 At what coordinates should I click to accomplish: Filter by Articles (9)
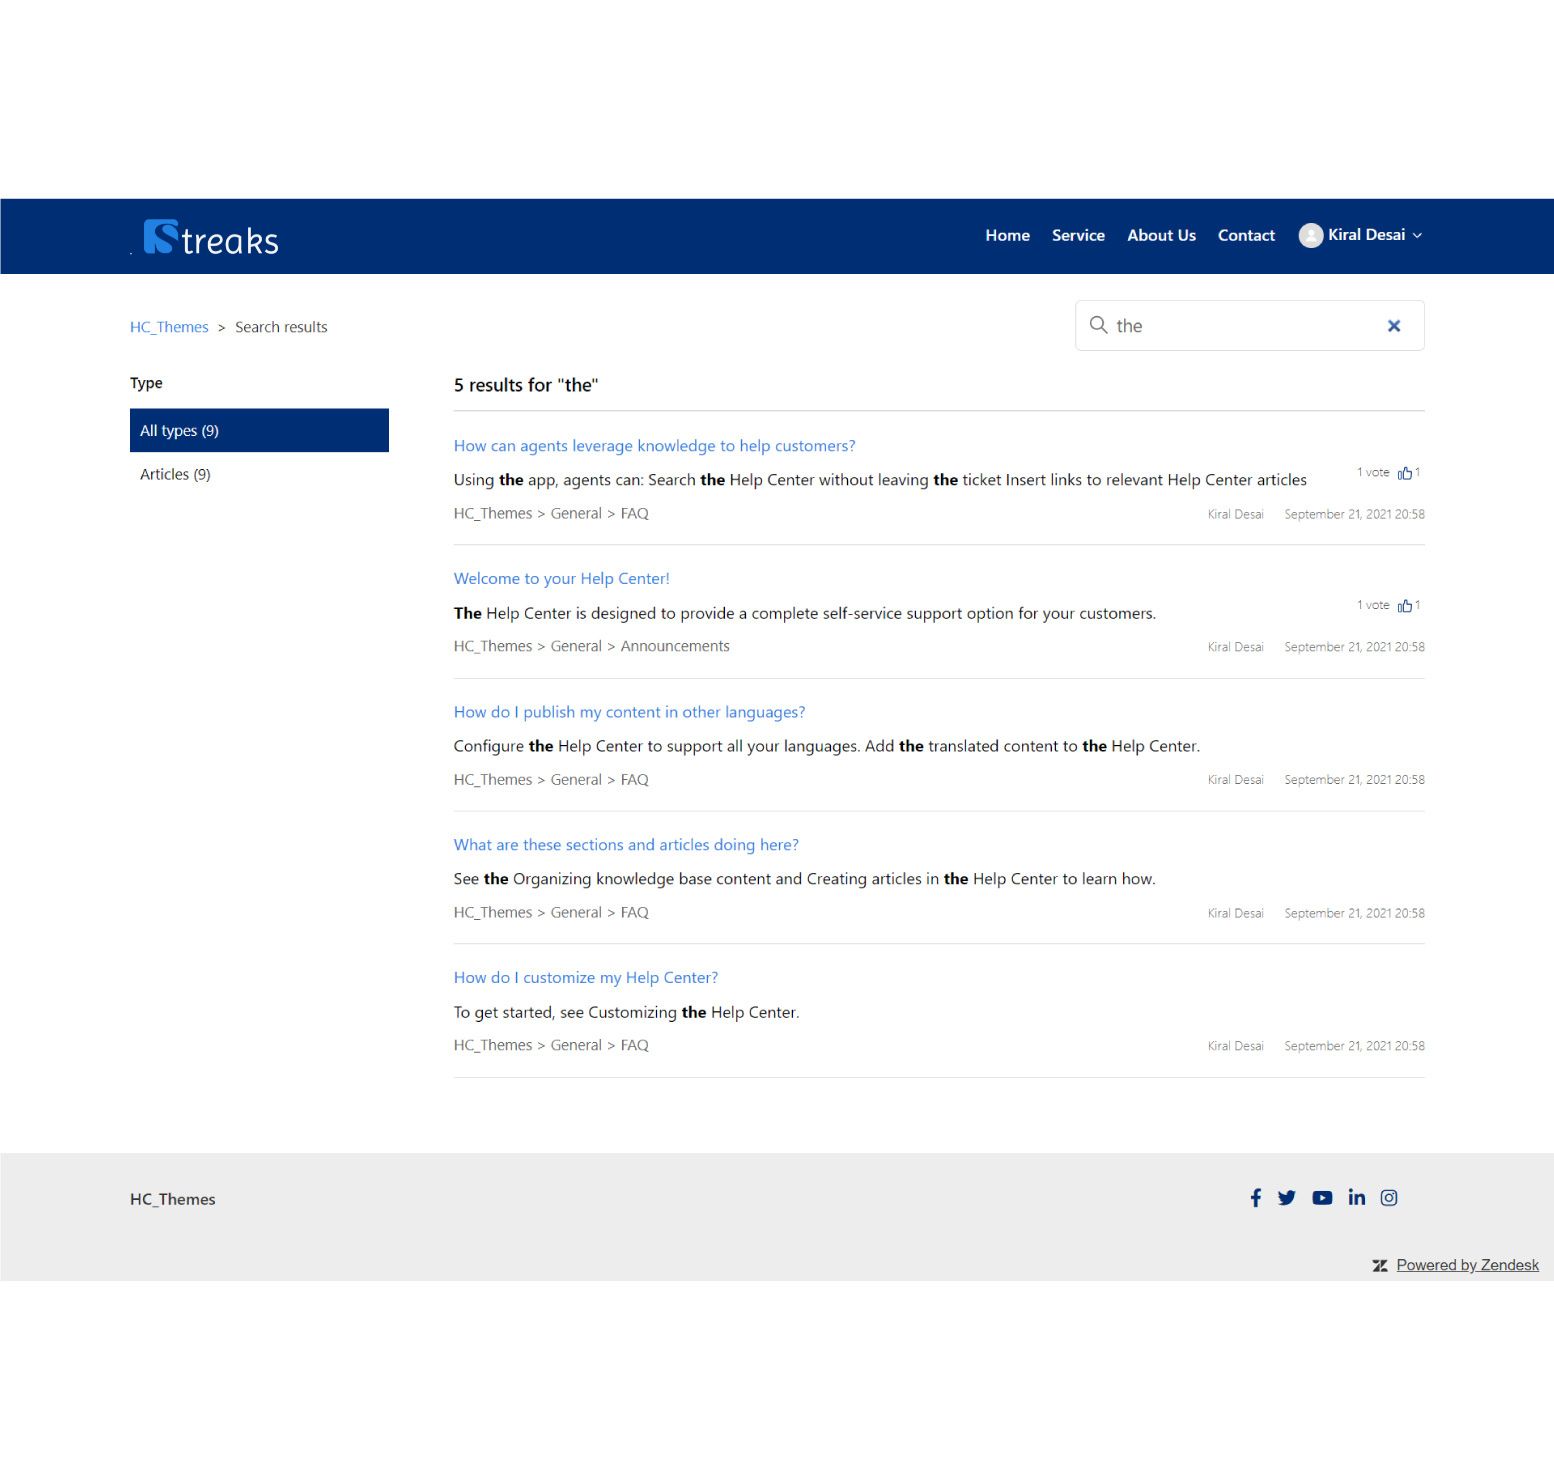click(175, 474)
